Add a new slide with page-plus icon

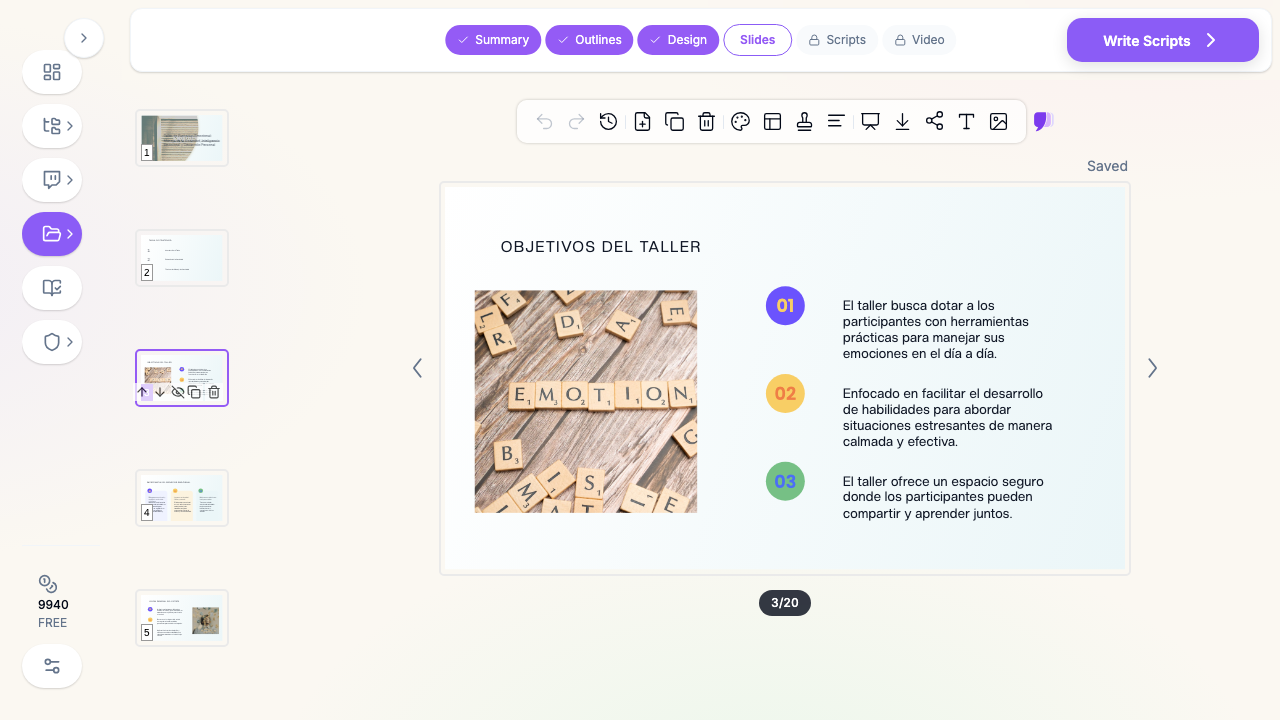click(642, 122)
